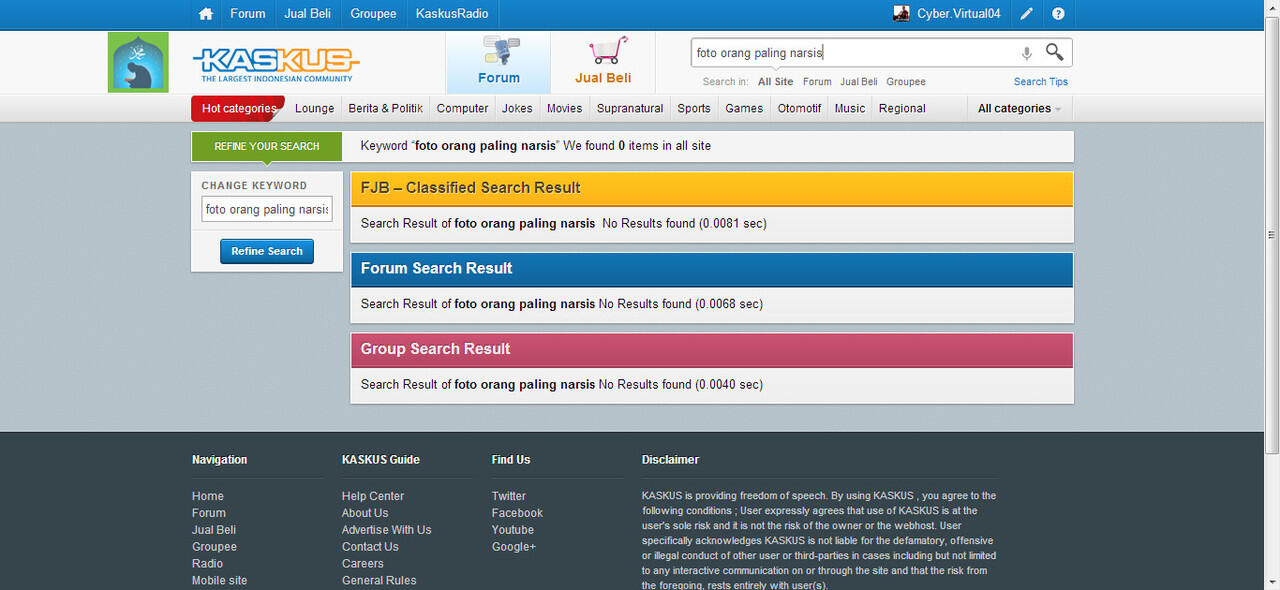Open footer Radio link
This screenshot has width=1280, height=590.
208,564
